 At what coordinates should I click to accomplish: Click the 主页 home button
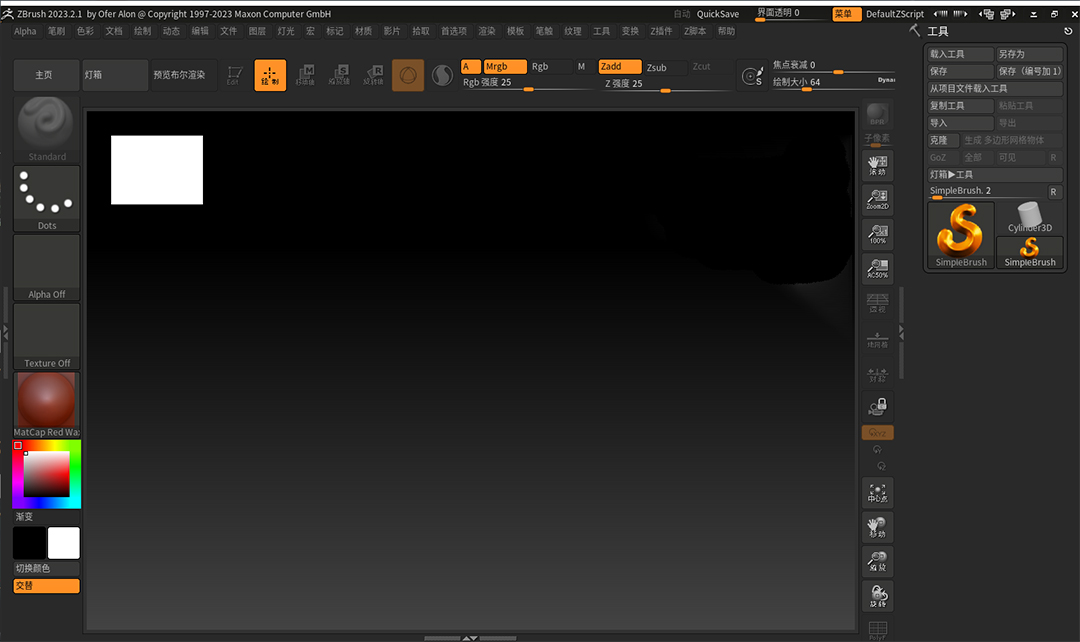[x=46, y=75]
